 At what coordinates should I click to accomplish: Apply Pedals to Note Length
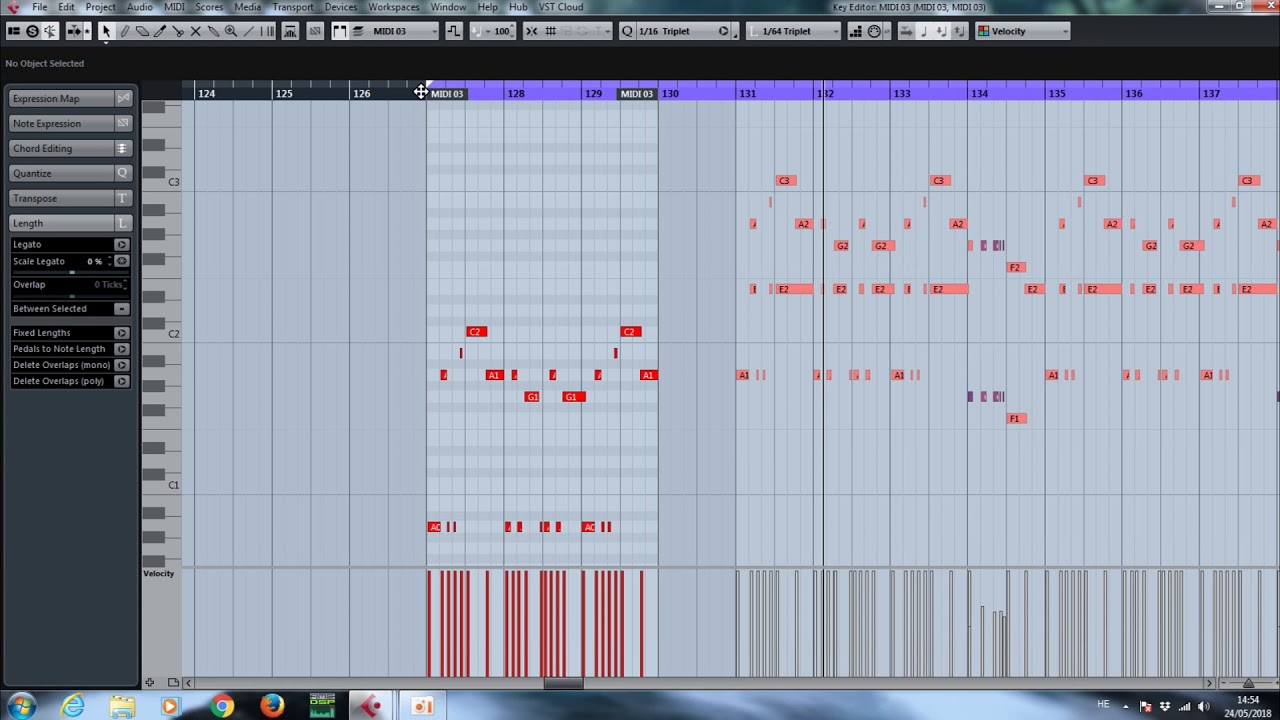pyautogui.click(x=121, y=349)
